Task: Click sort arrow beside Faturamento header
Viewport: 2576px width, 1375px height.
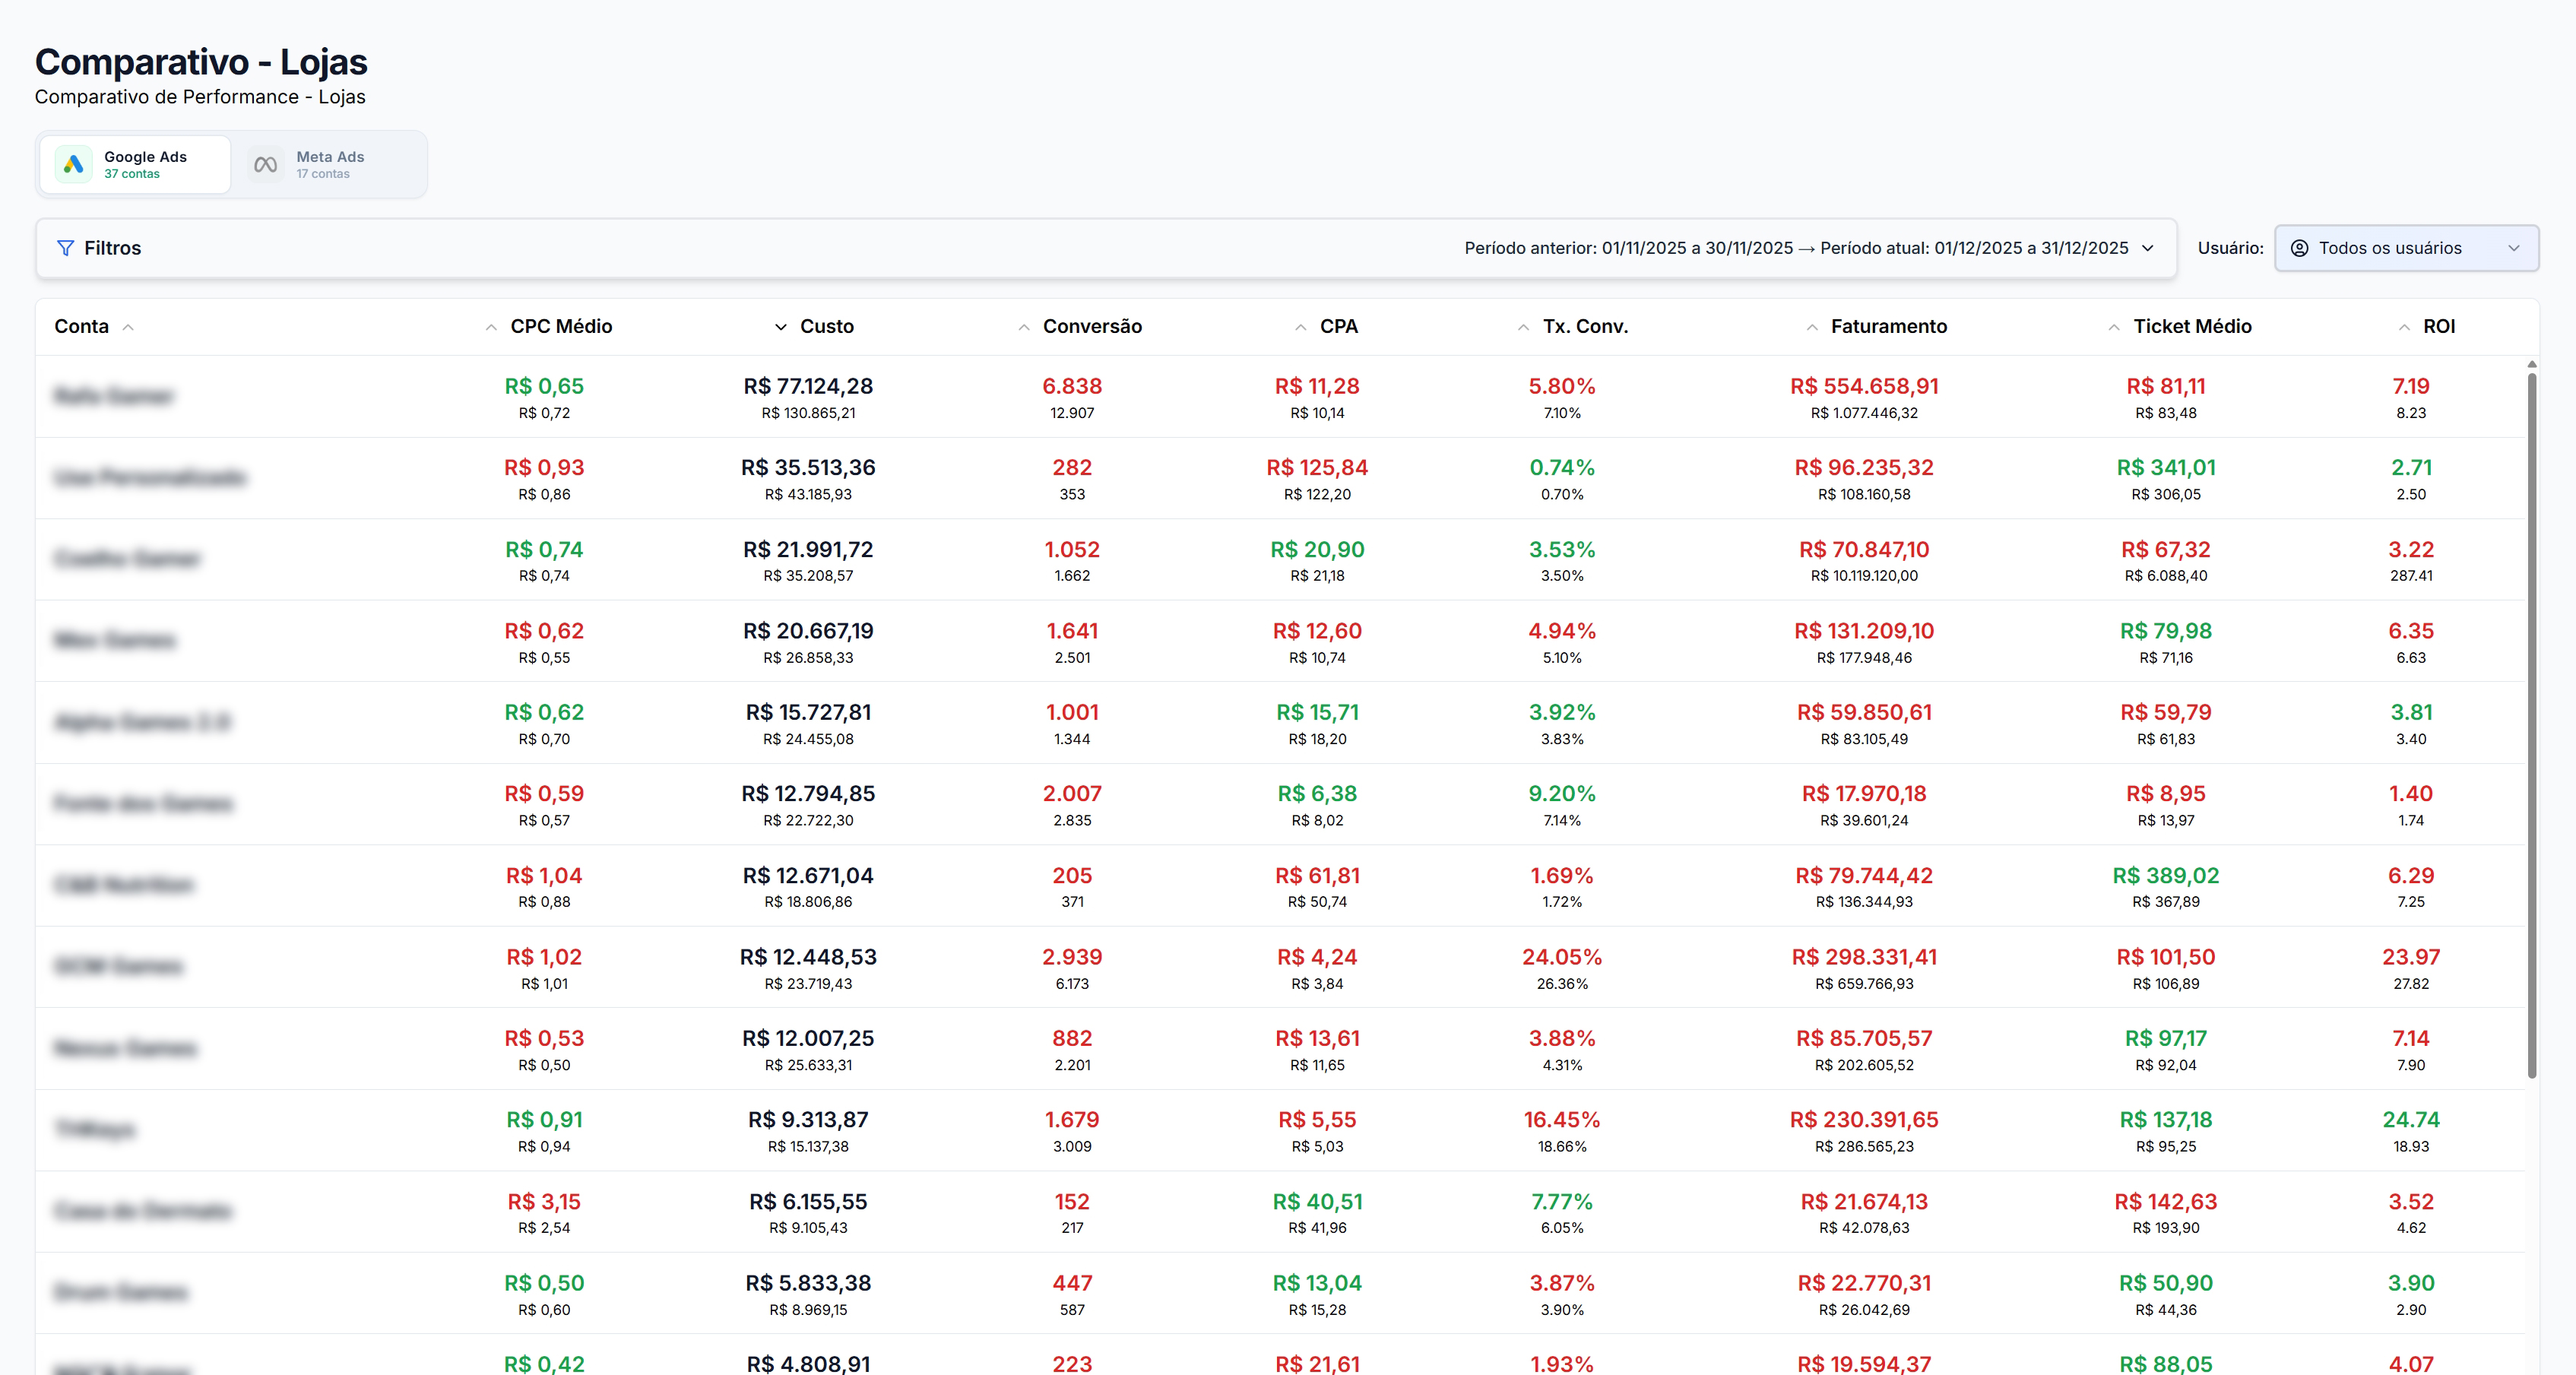Action: pos(1812,327)
